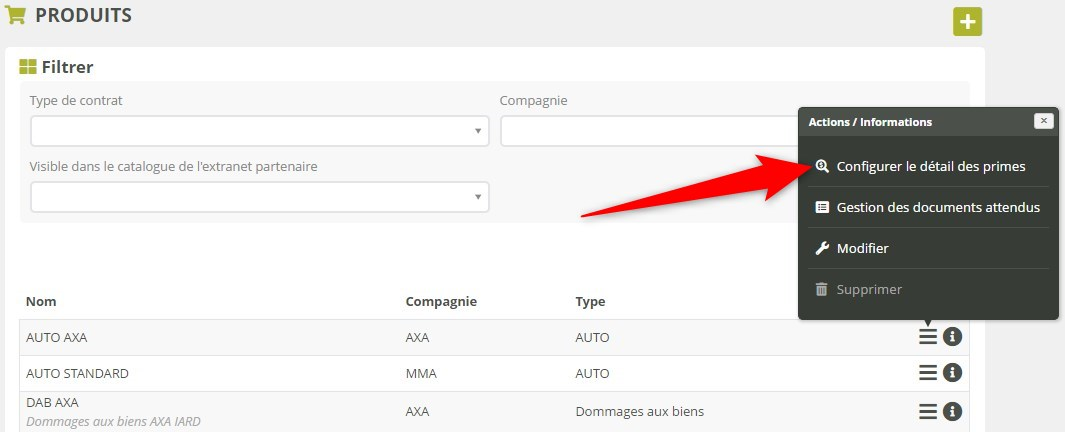
Task: Click the Type column header
Action: pos(590,301)
